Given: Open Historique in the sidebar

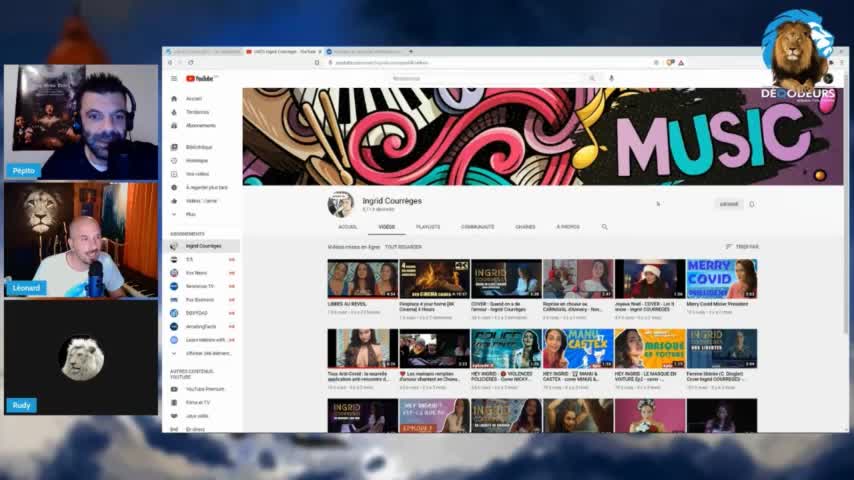Looking at the screenshot, I should (x=197, y=161).
